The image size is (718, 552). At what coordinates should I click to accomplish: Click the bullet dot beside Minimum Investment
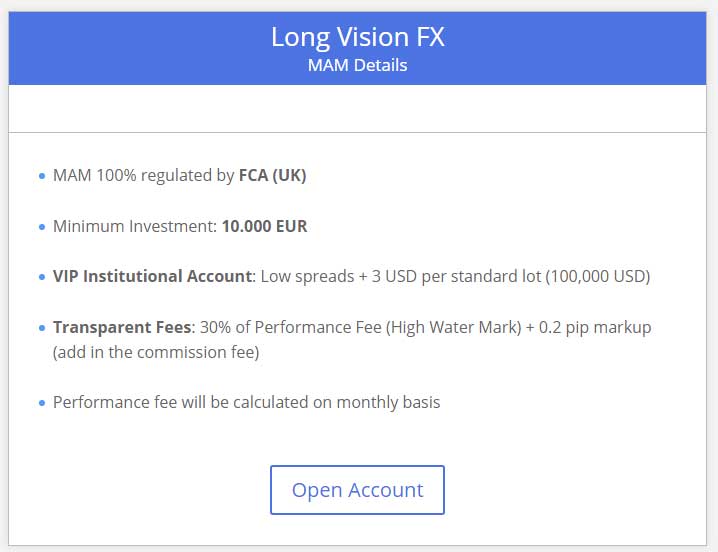[x=42, y=227]
